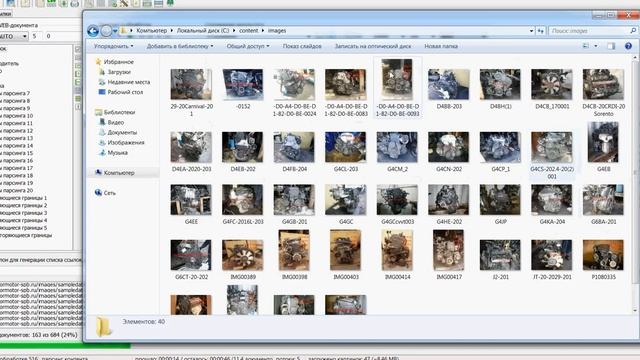
Task: Click the Explorer Back navigation arrow
Action: [x=93, y=31]
